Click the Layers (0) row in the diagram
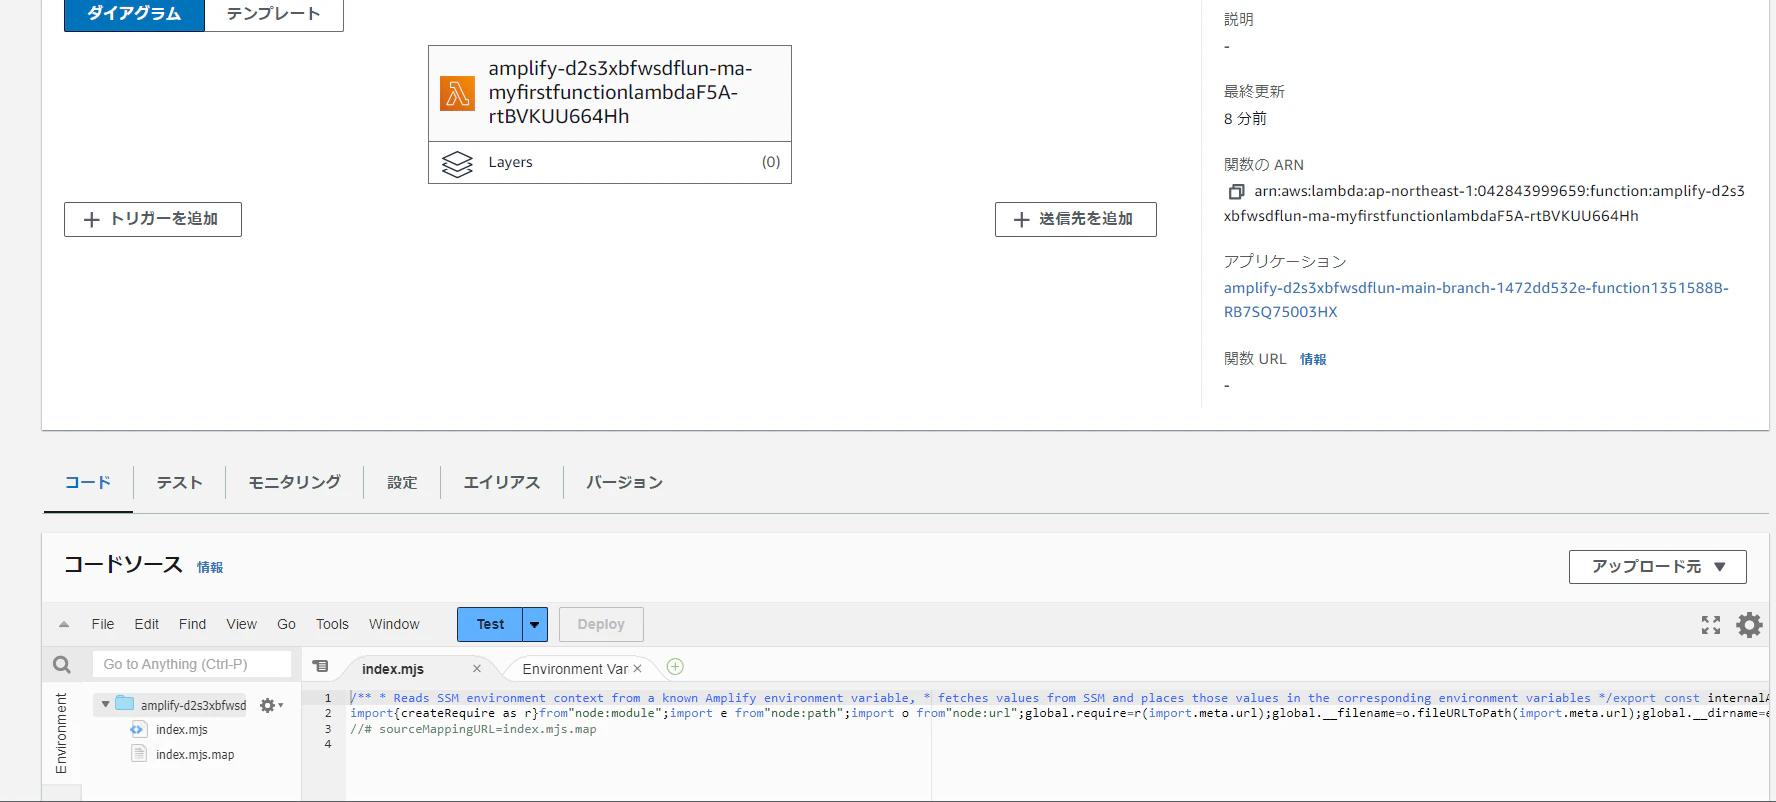 coord(610,163)
